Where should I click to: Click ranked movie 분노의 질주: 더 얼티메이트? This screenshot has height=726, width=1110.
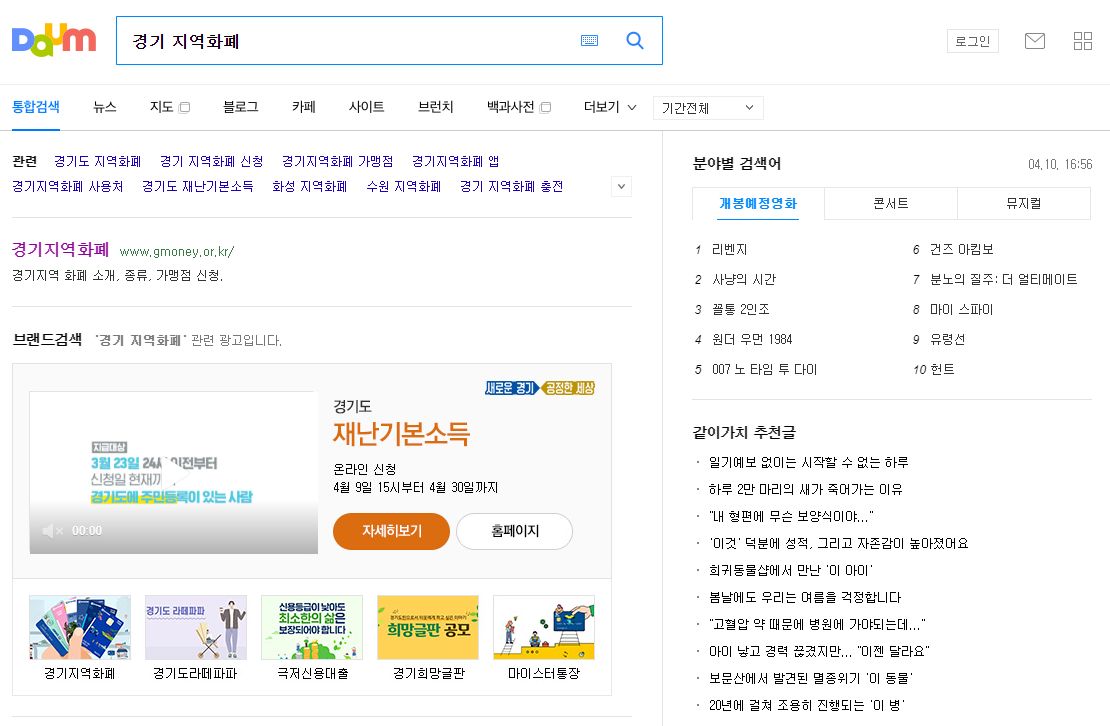(1003, 280)
